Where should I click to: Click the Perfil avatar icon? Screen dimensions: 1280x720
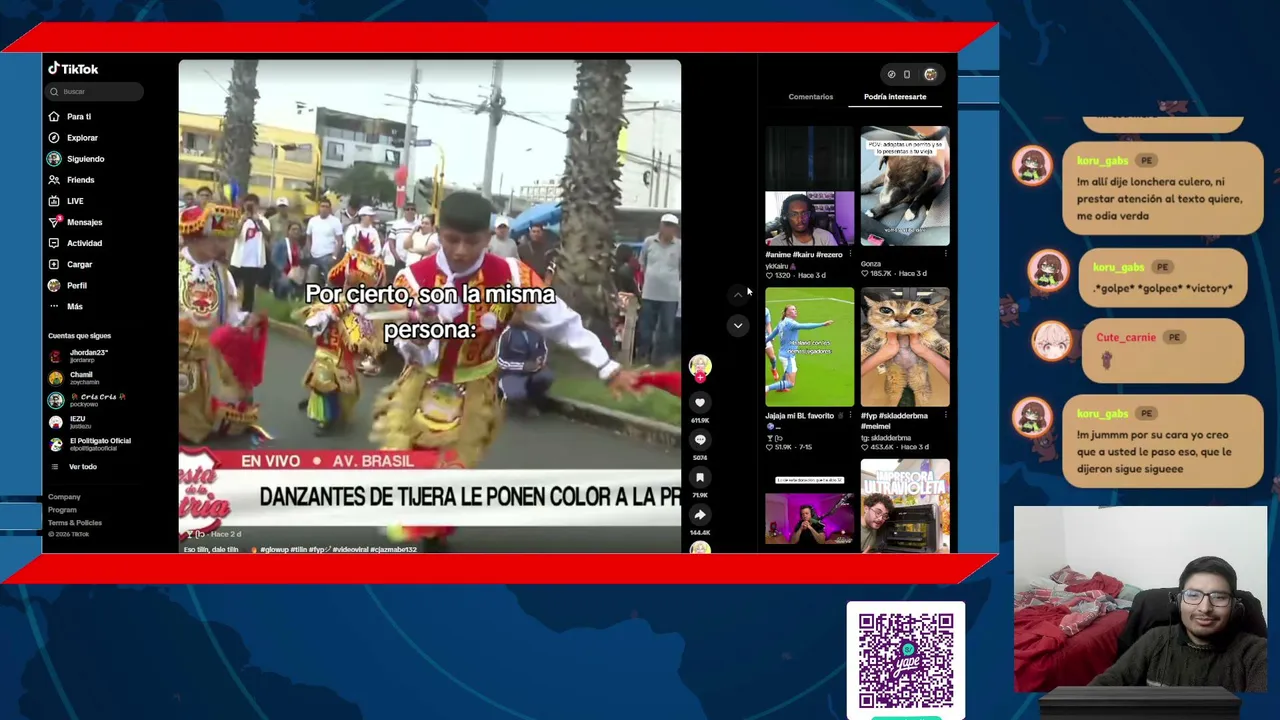[x=54, y=286]
